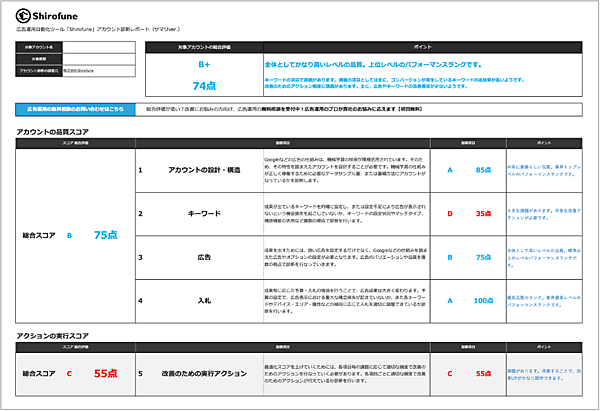Click the 対象アカウントの総合評価 column header
600x411 pixels.
pos(204,46)
